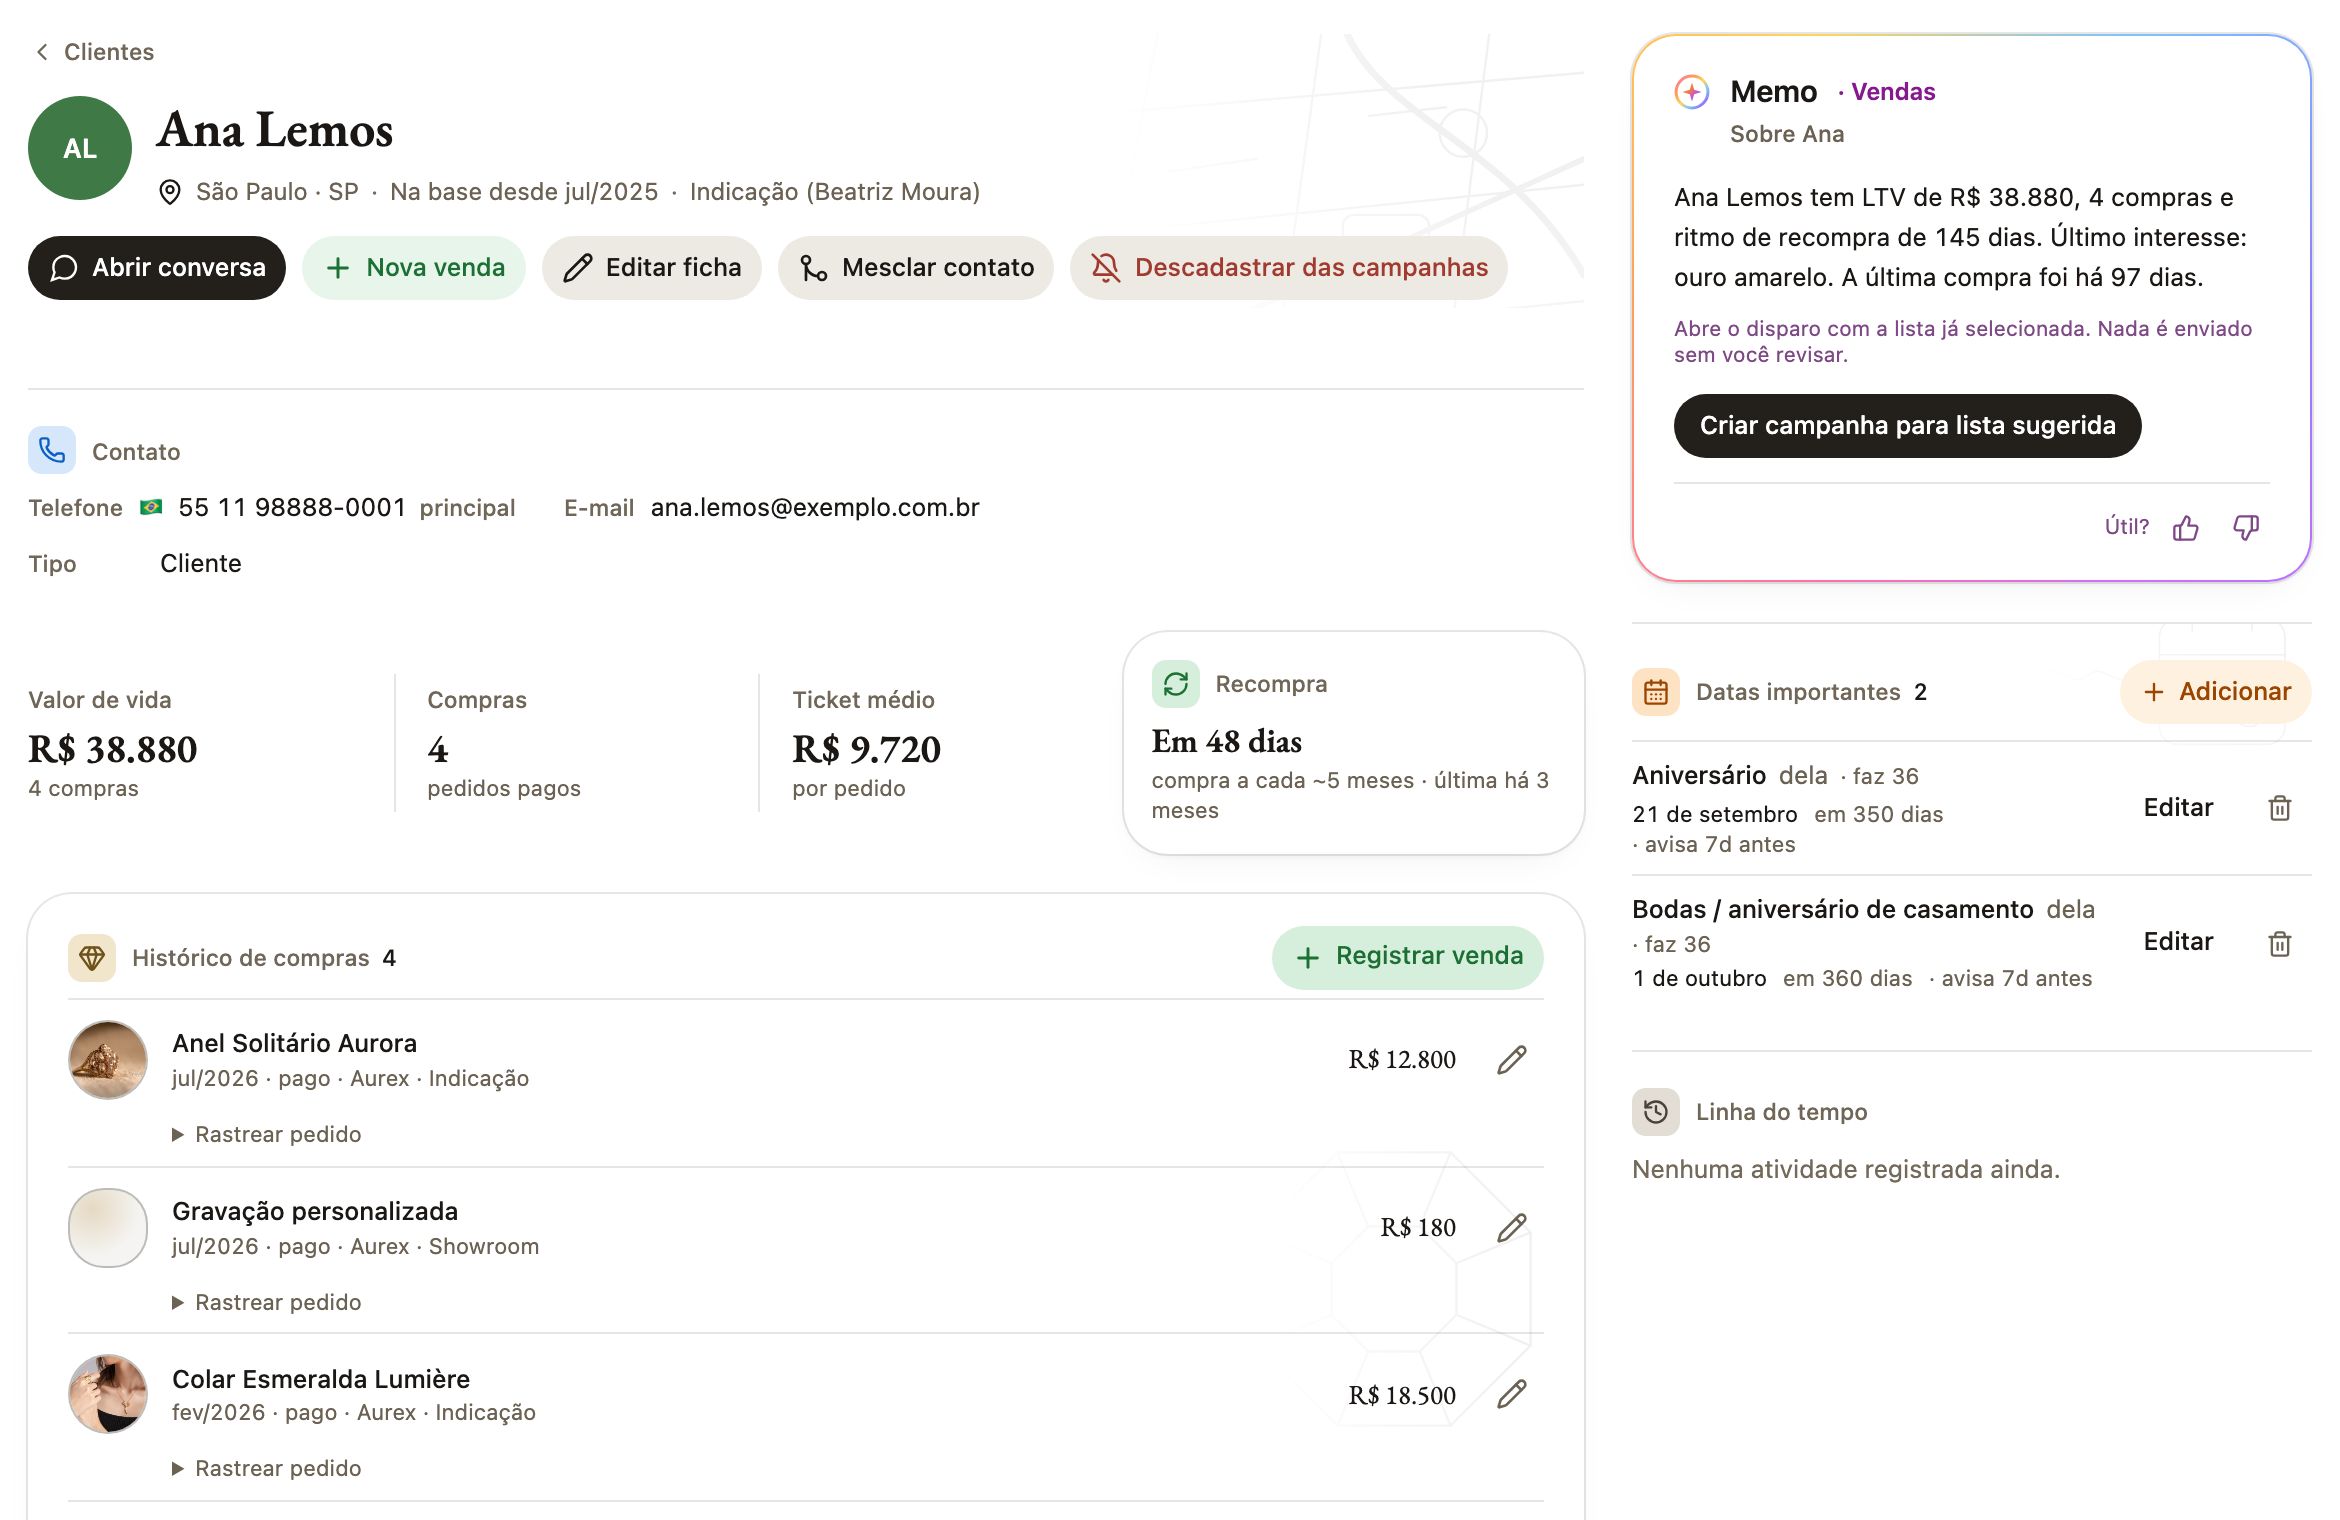The image size is (2340, 1520).
Task: Expand Rastrear pedido under Colar Esmeralda Lumière
Action: (267, 1468)
